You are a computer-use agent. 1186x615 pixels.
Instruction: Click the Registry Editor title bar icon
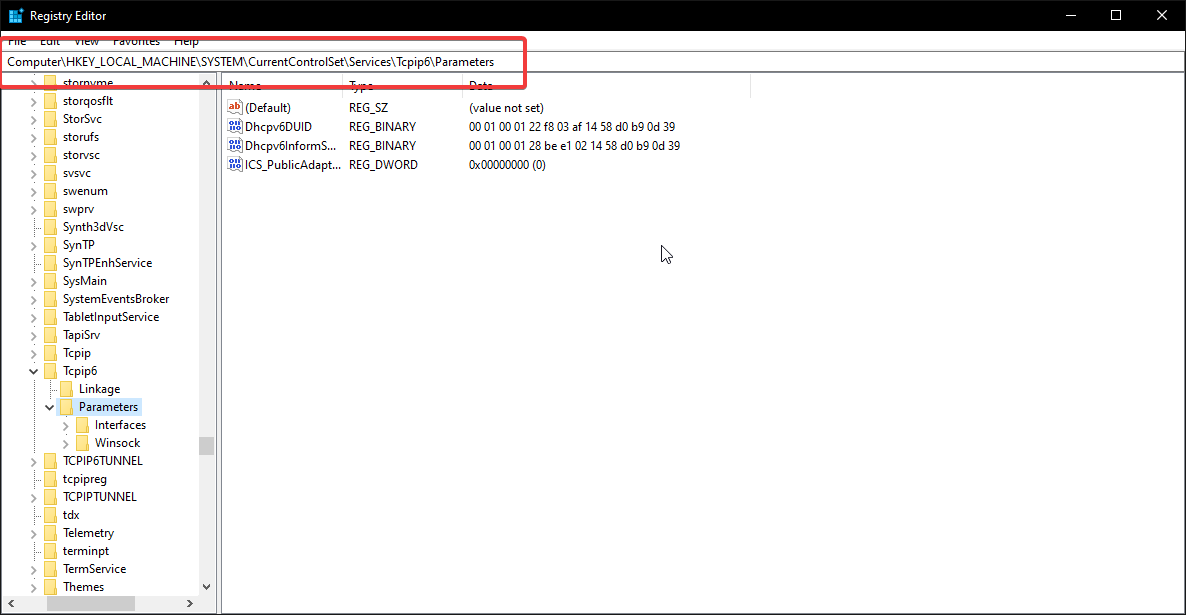coord(15,15)
